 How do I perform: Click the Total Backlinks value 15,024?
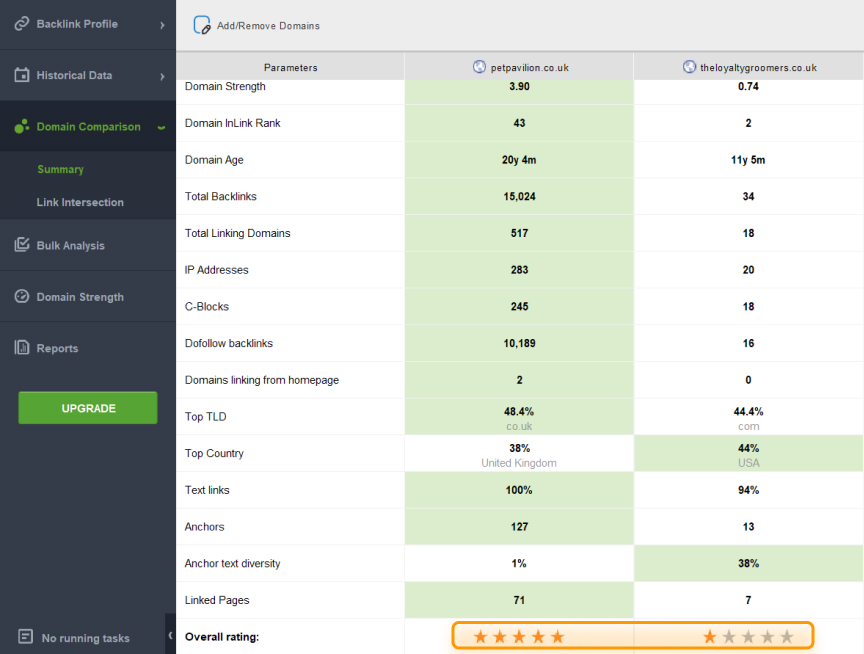(519, 196)
